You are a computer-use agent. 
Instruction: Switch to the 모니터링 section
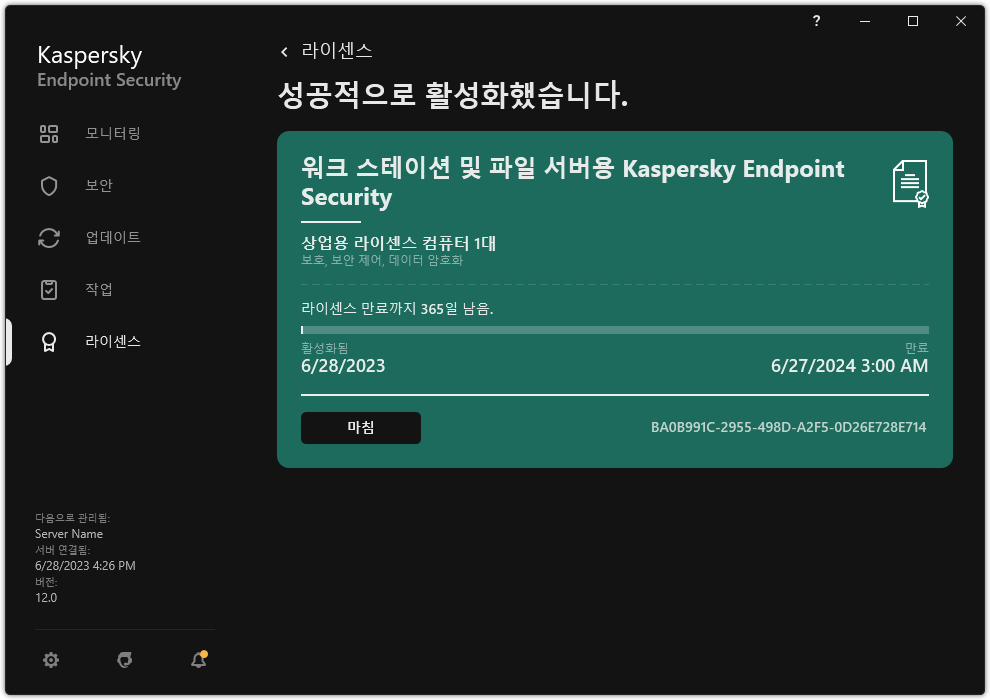(113, 133)
